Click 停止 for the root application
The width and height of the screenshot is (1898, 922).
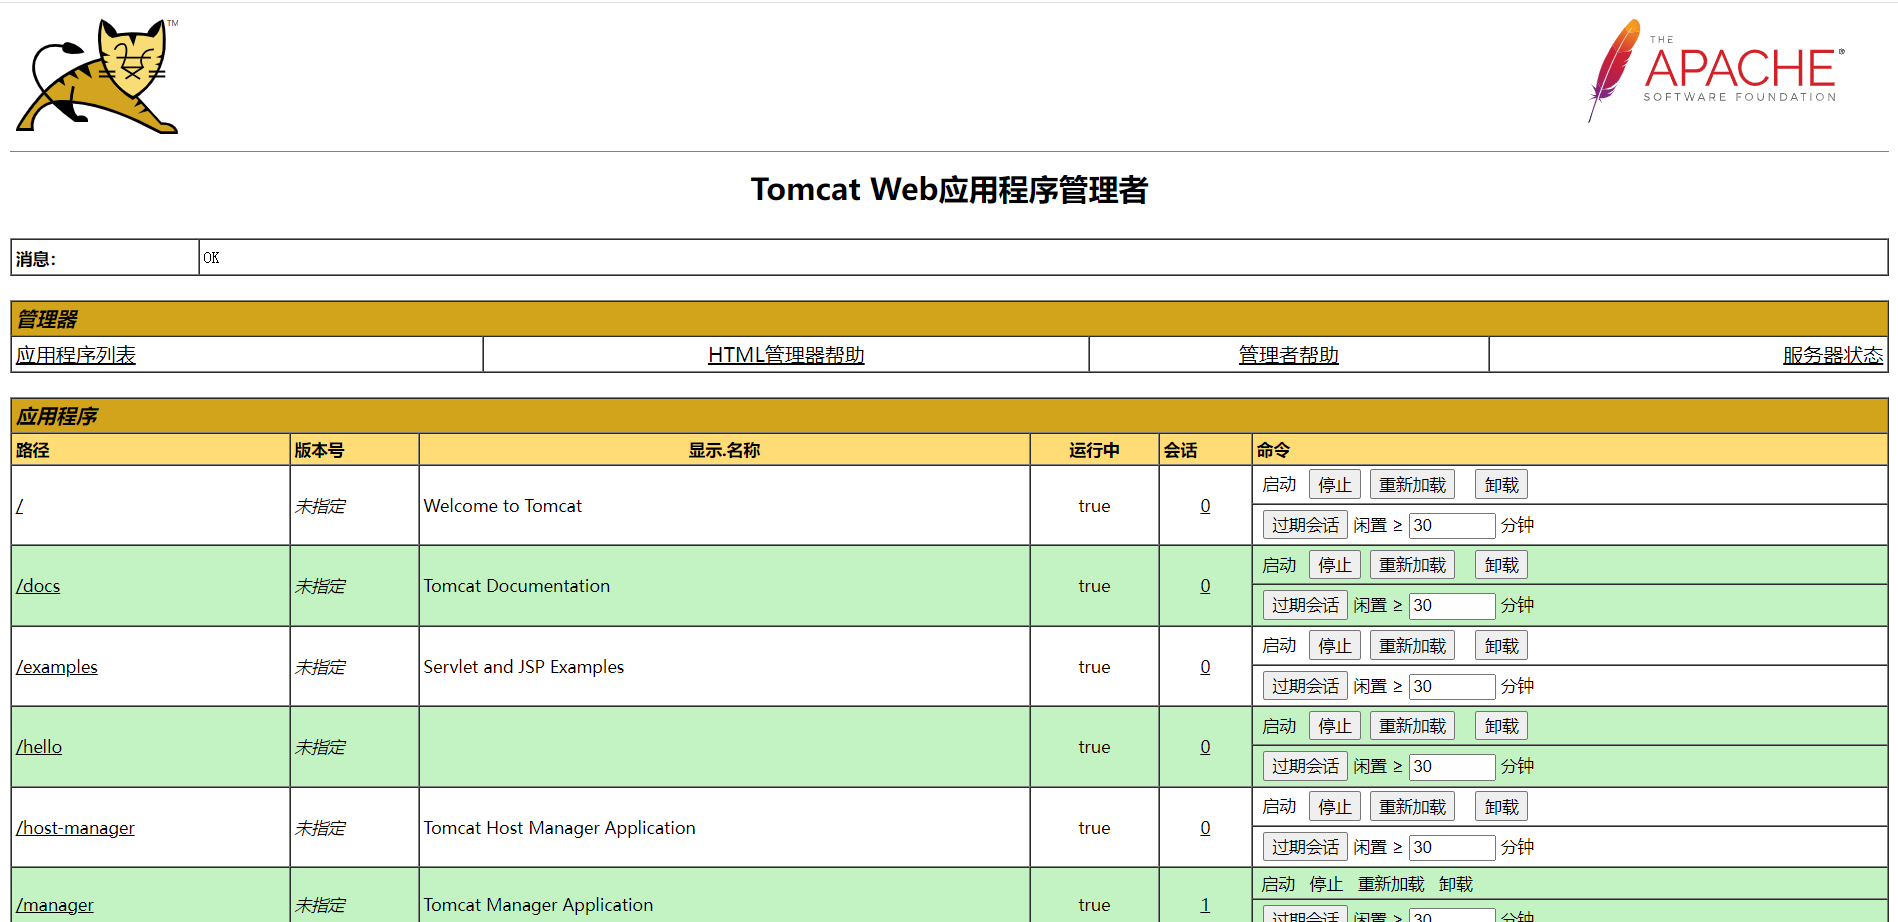click(1334, 483)
